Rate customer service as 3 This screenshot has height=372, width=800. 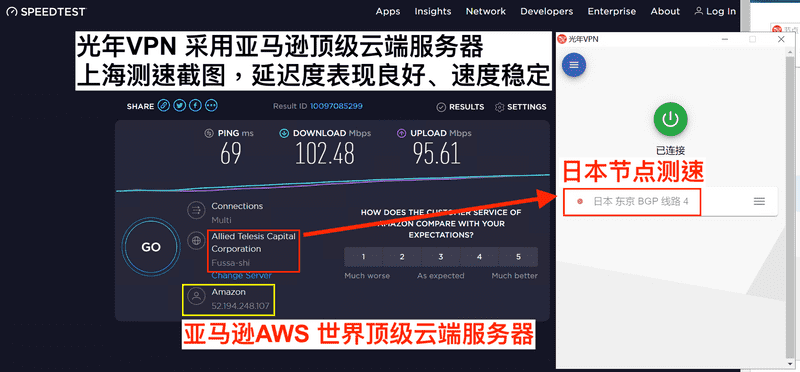[x=441, y=257]
